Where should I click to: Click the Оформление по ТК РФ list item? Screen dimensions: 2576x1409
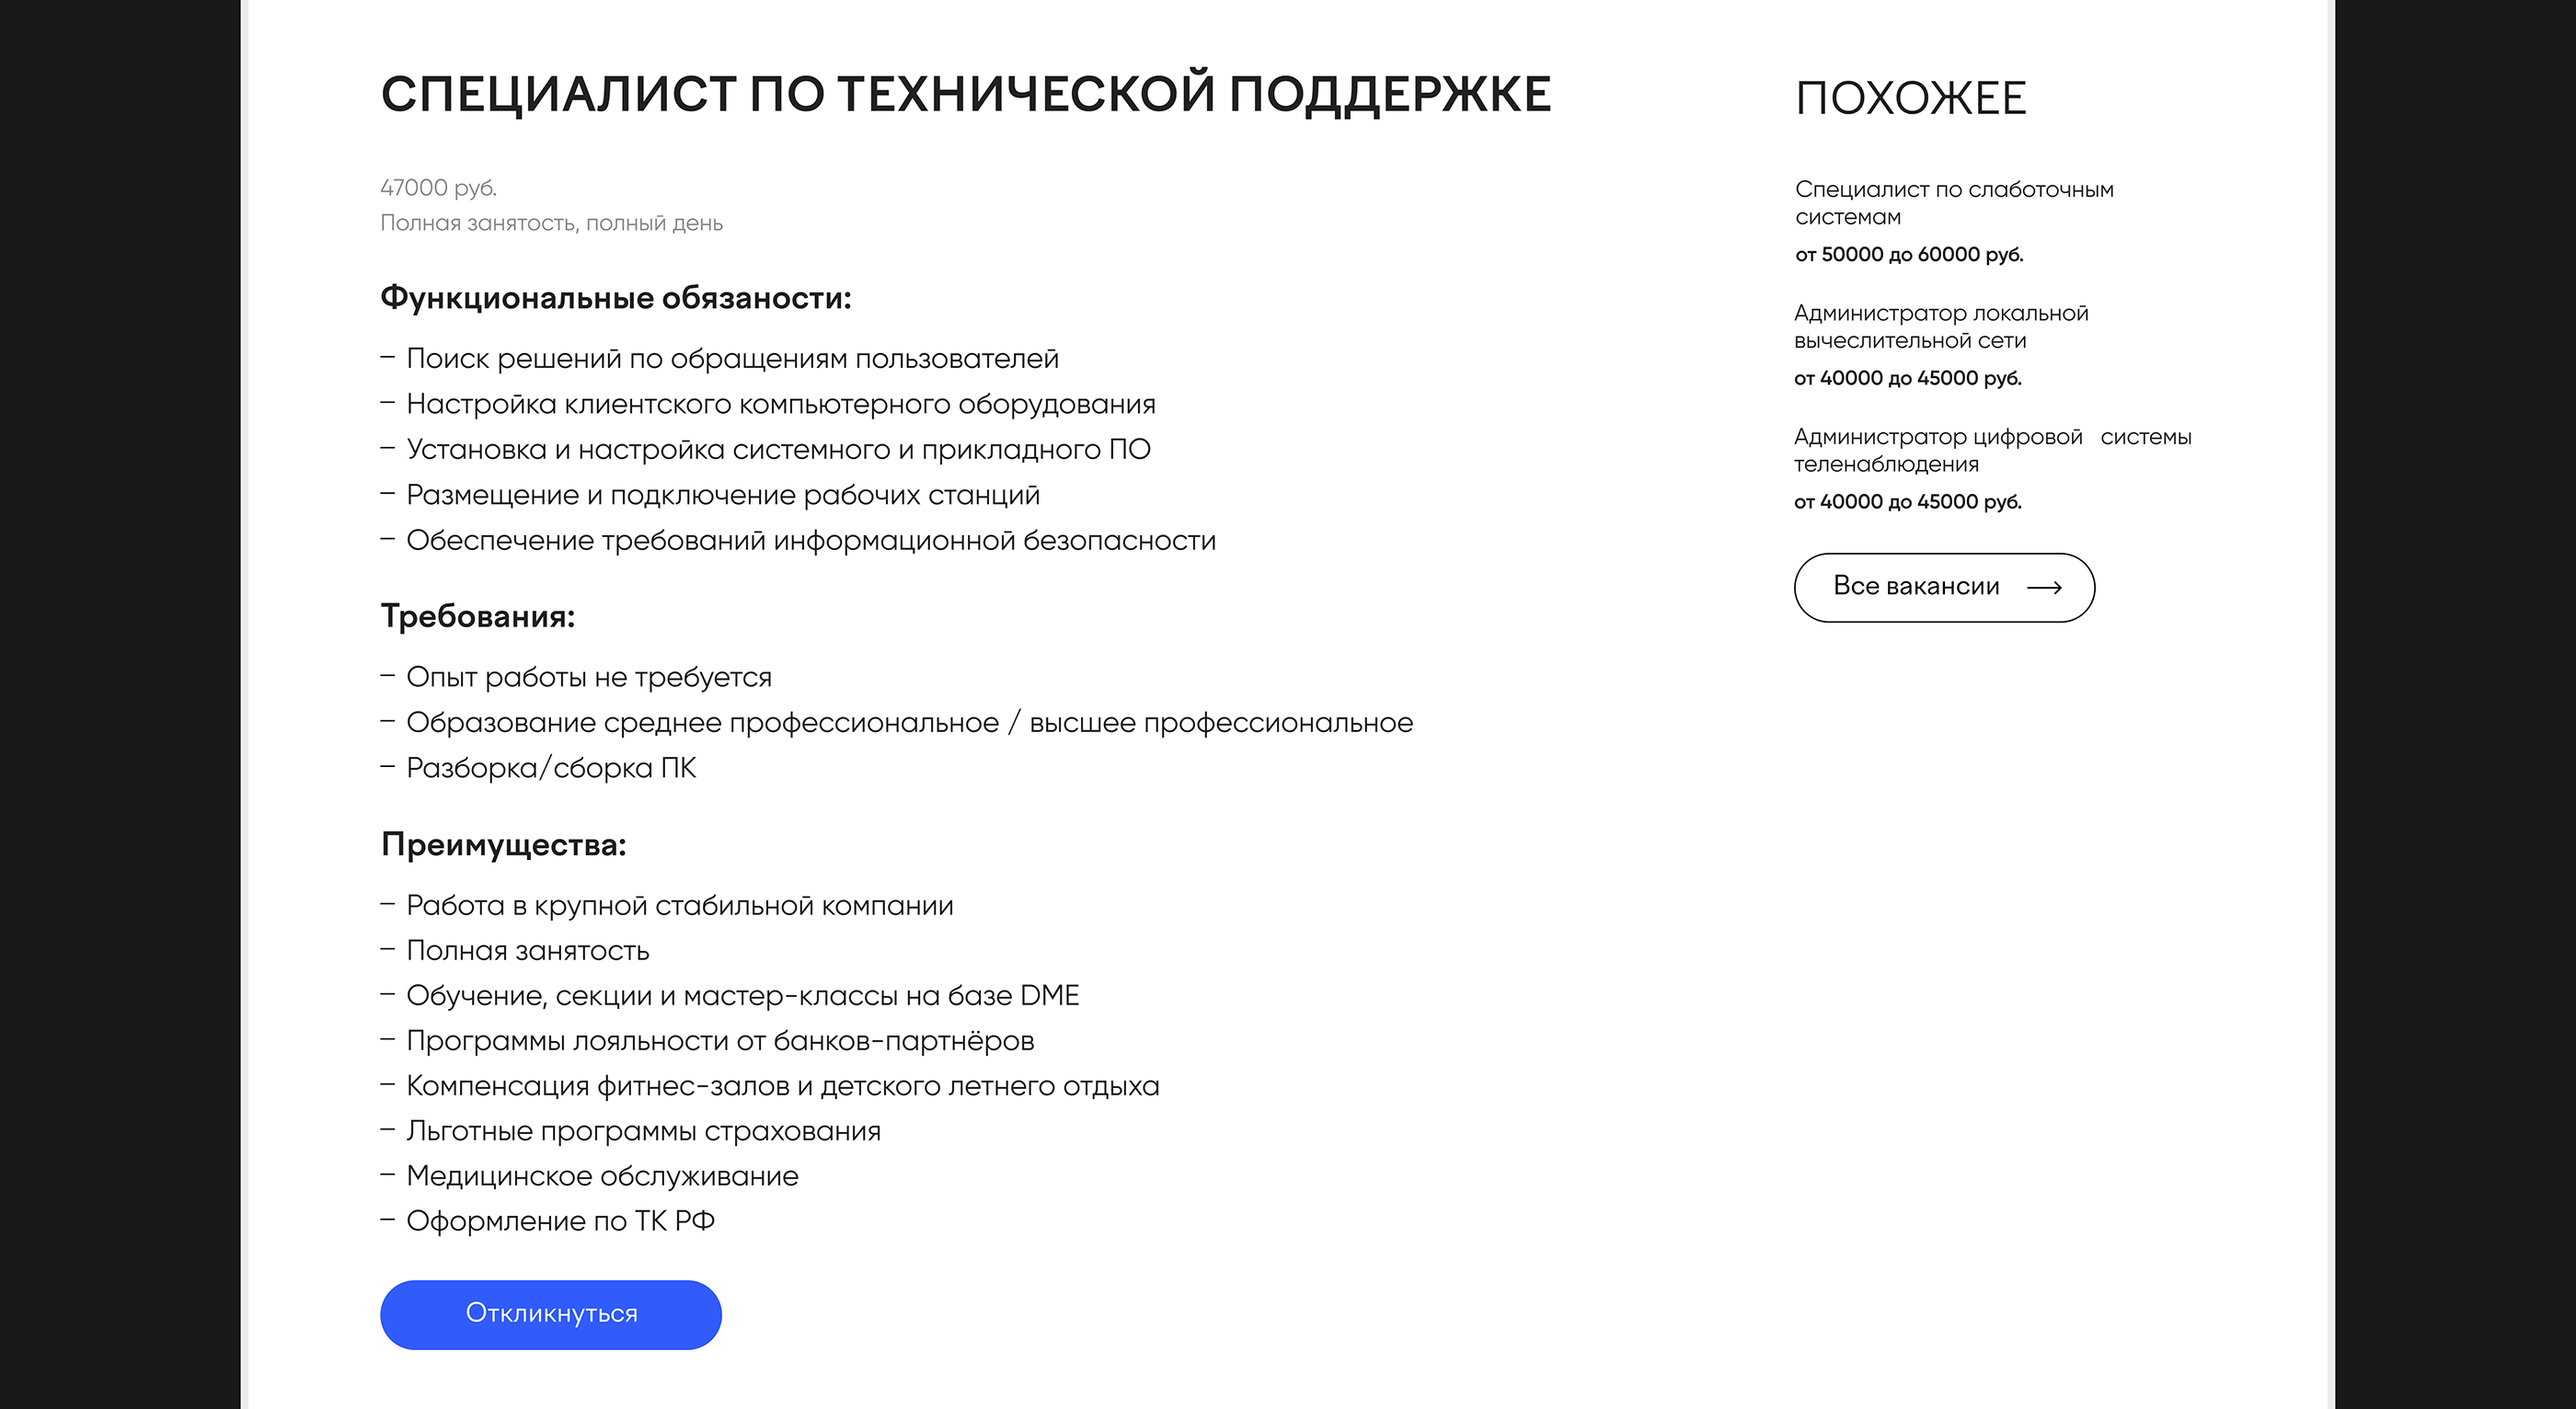tap(560, 1221)
